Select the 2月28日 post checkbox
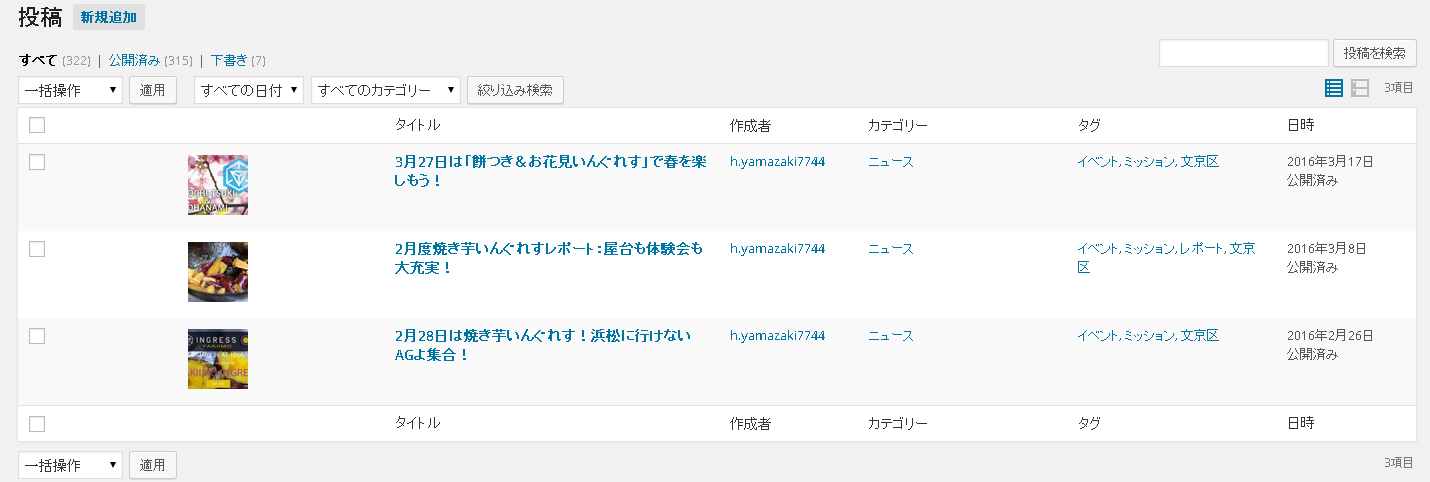Image resolution: width=1430 pixels, height=482 pixels. tap(37, 336)
